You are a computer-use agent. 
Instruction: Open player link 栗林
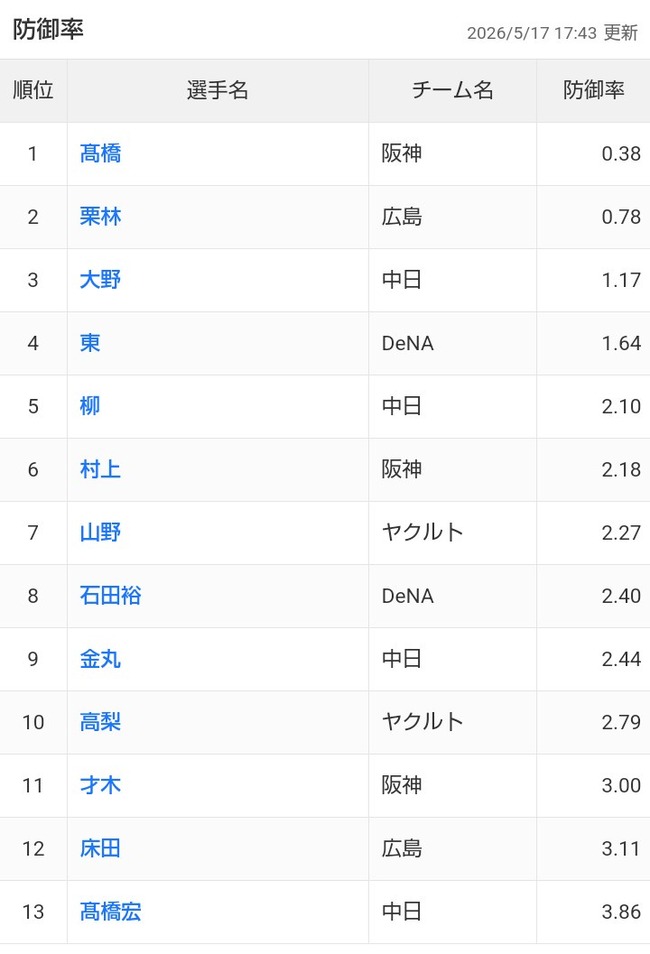click(x=100, y=217)
